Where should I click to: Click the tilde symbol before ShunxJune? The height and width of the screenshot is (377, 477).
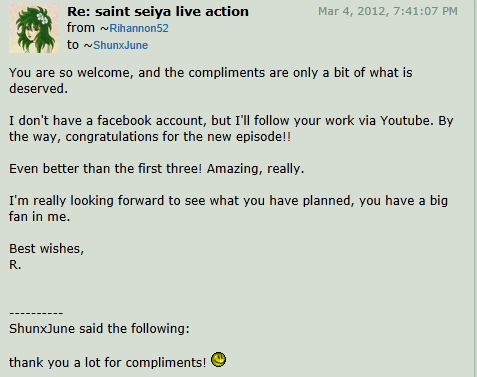[88, 46]
